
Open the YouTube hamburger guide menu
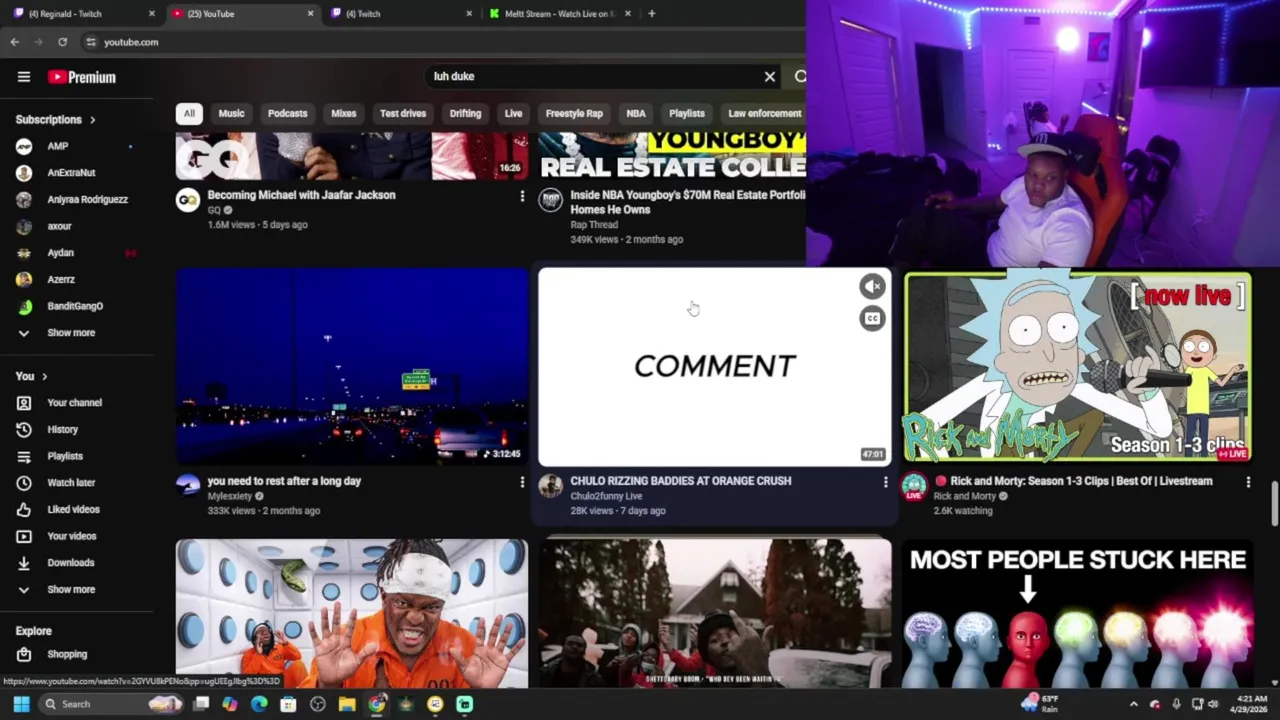(x=24, y=77)
